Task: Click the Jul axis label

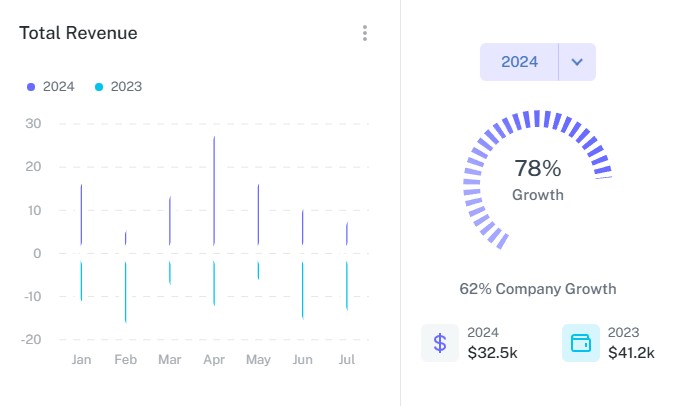Action: click(347, 359)
